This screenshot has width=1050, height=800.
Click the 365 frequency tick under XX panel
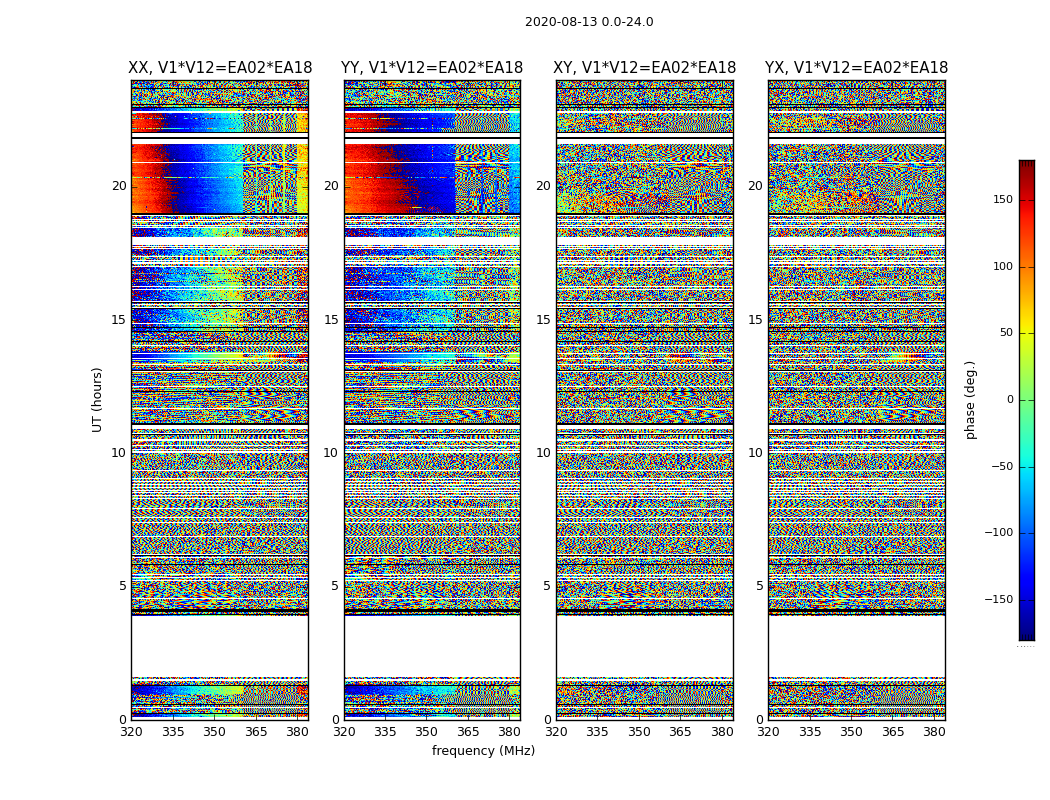(x=256, y=732)
